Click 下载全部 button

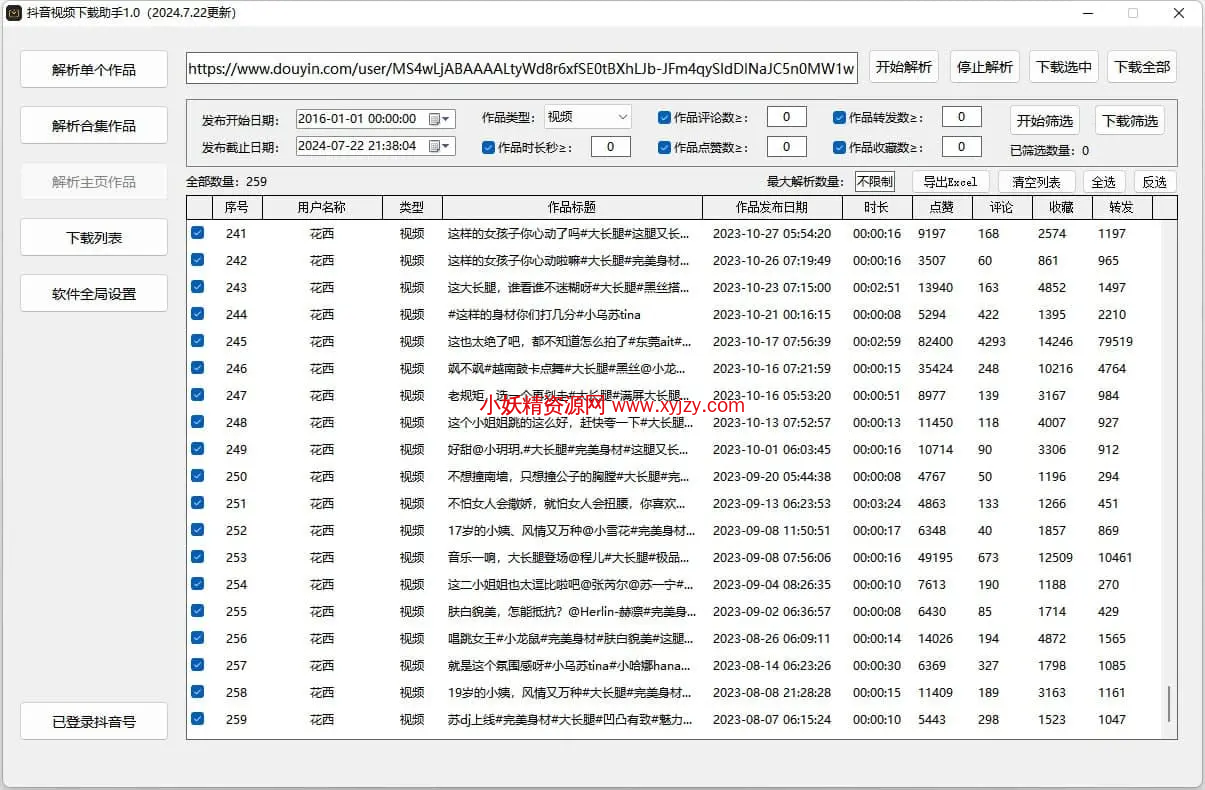(1142, 67)
